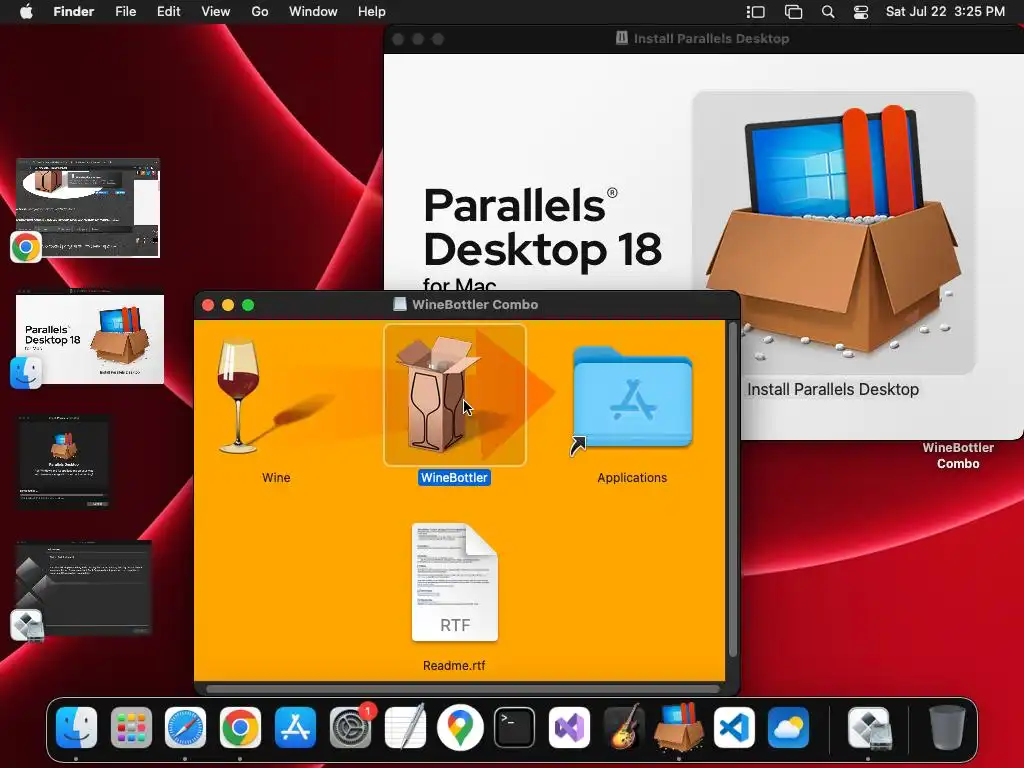Launch Google Chrome from the Dock
1024x768 pixels.
pos(240,727)
